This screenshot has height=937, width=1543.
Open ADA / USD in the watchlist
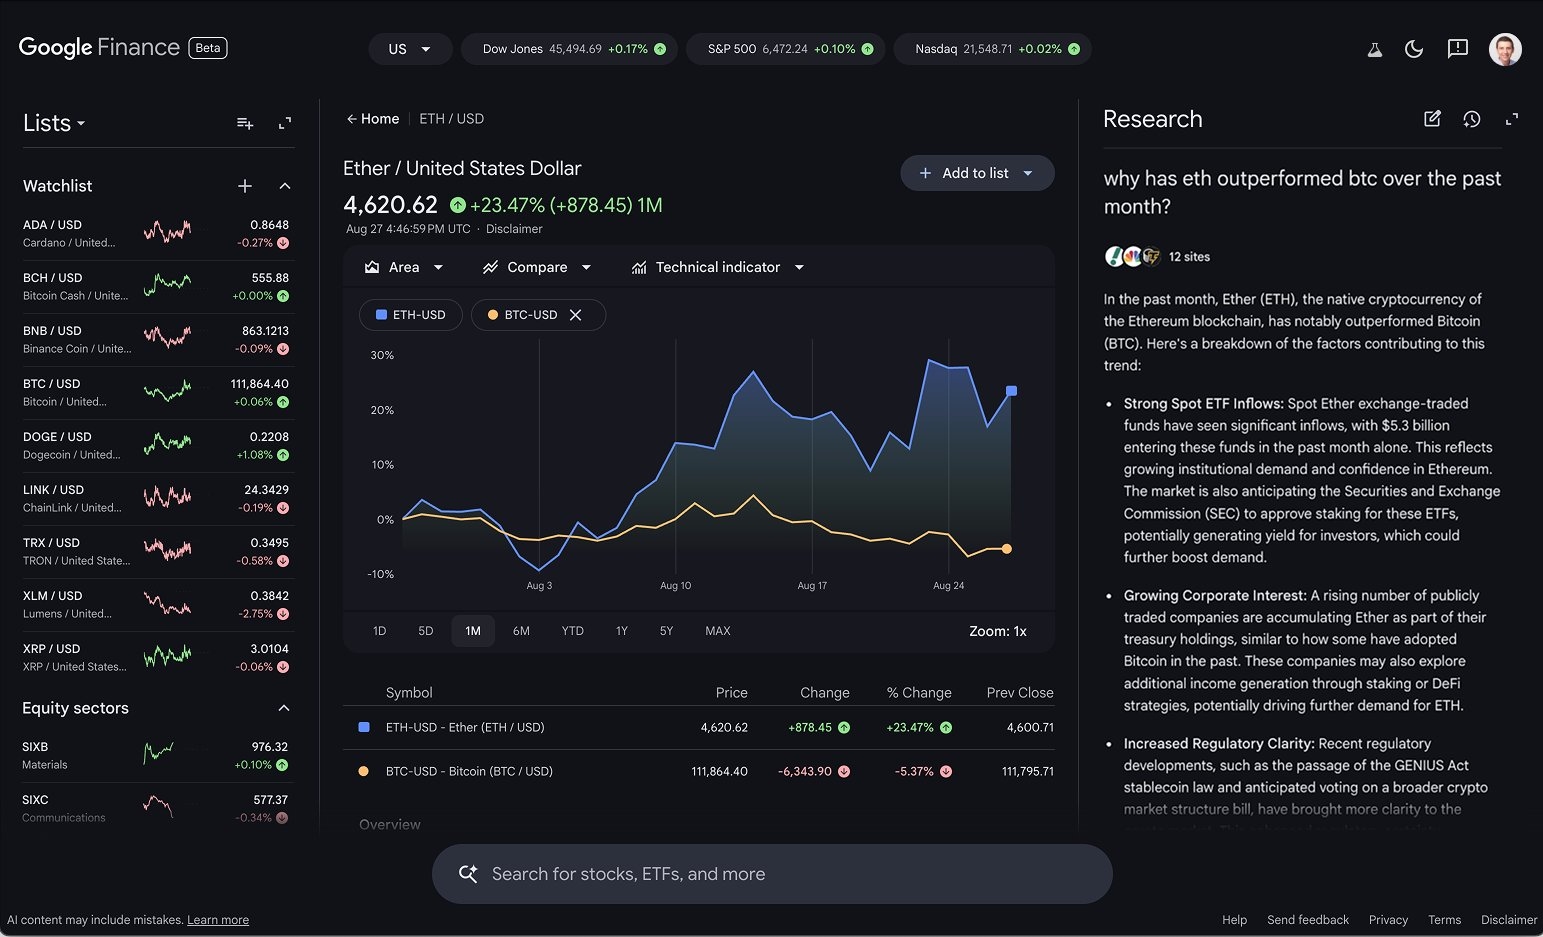pyautogui.click(x=157, y=234)
